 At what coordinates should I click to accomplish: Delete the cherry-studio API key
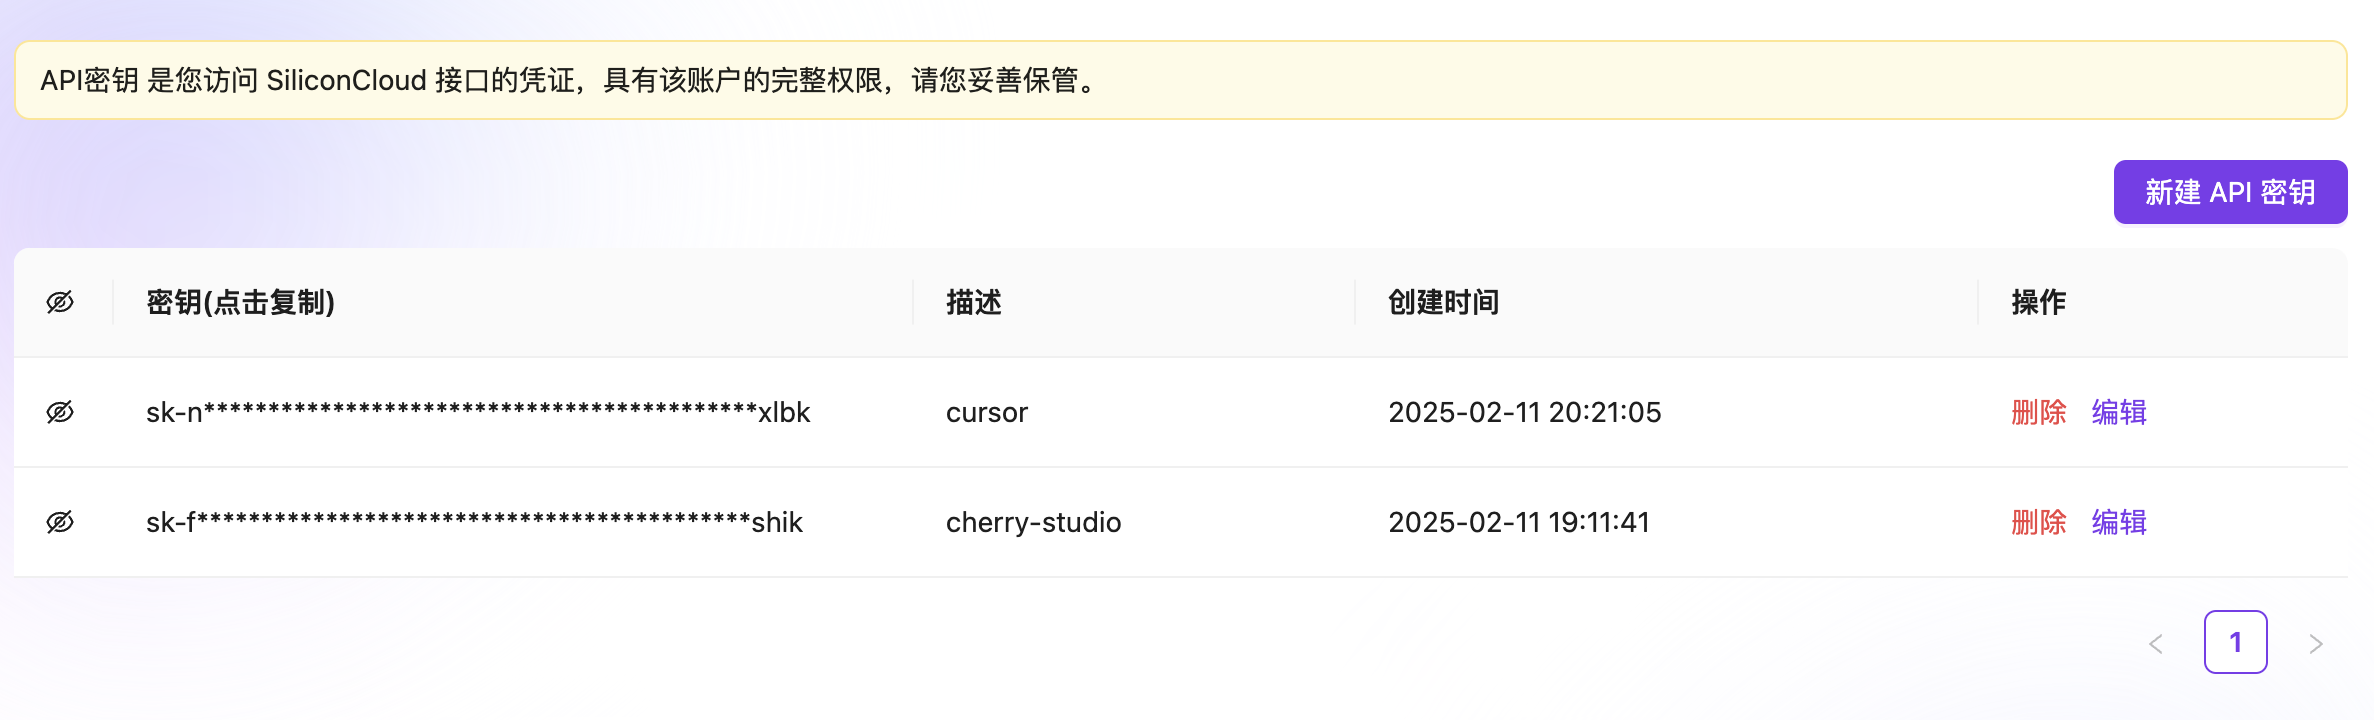click(2038, 522)
